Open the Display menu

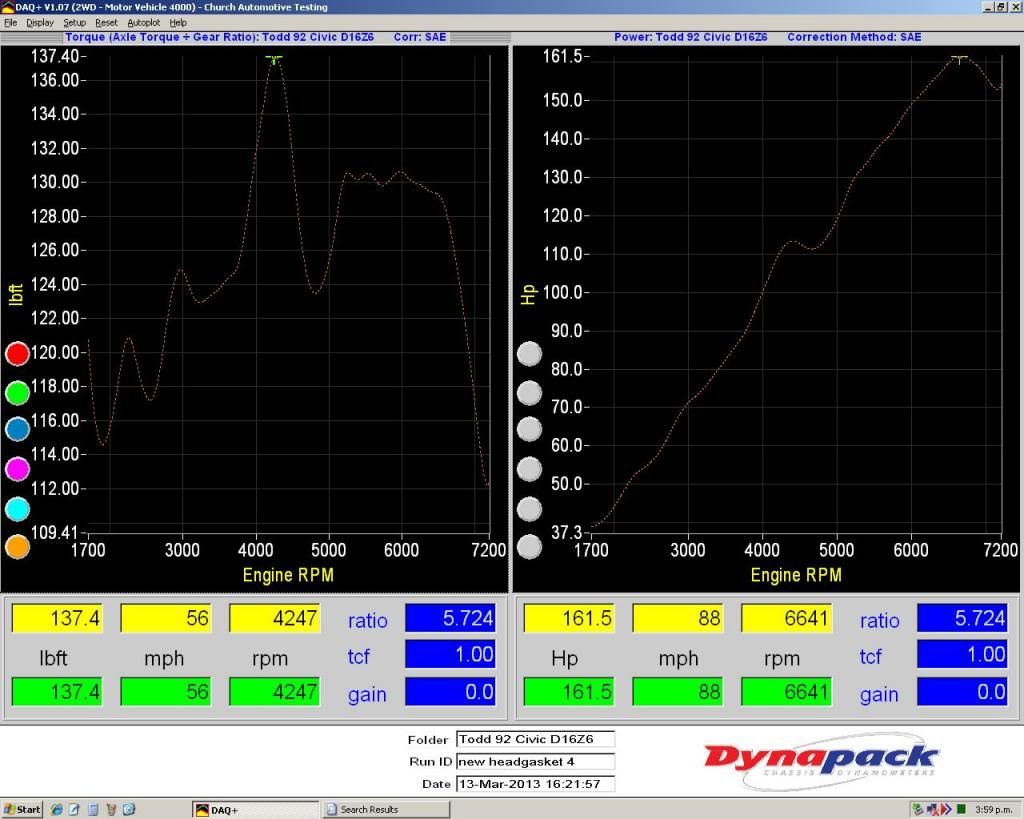coord(40,22)
